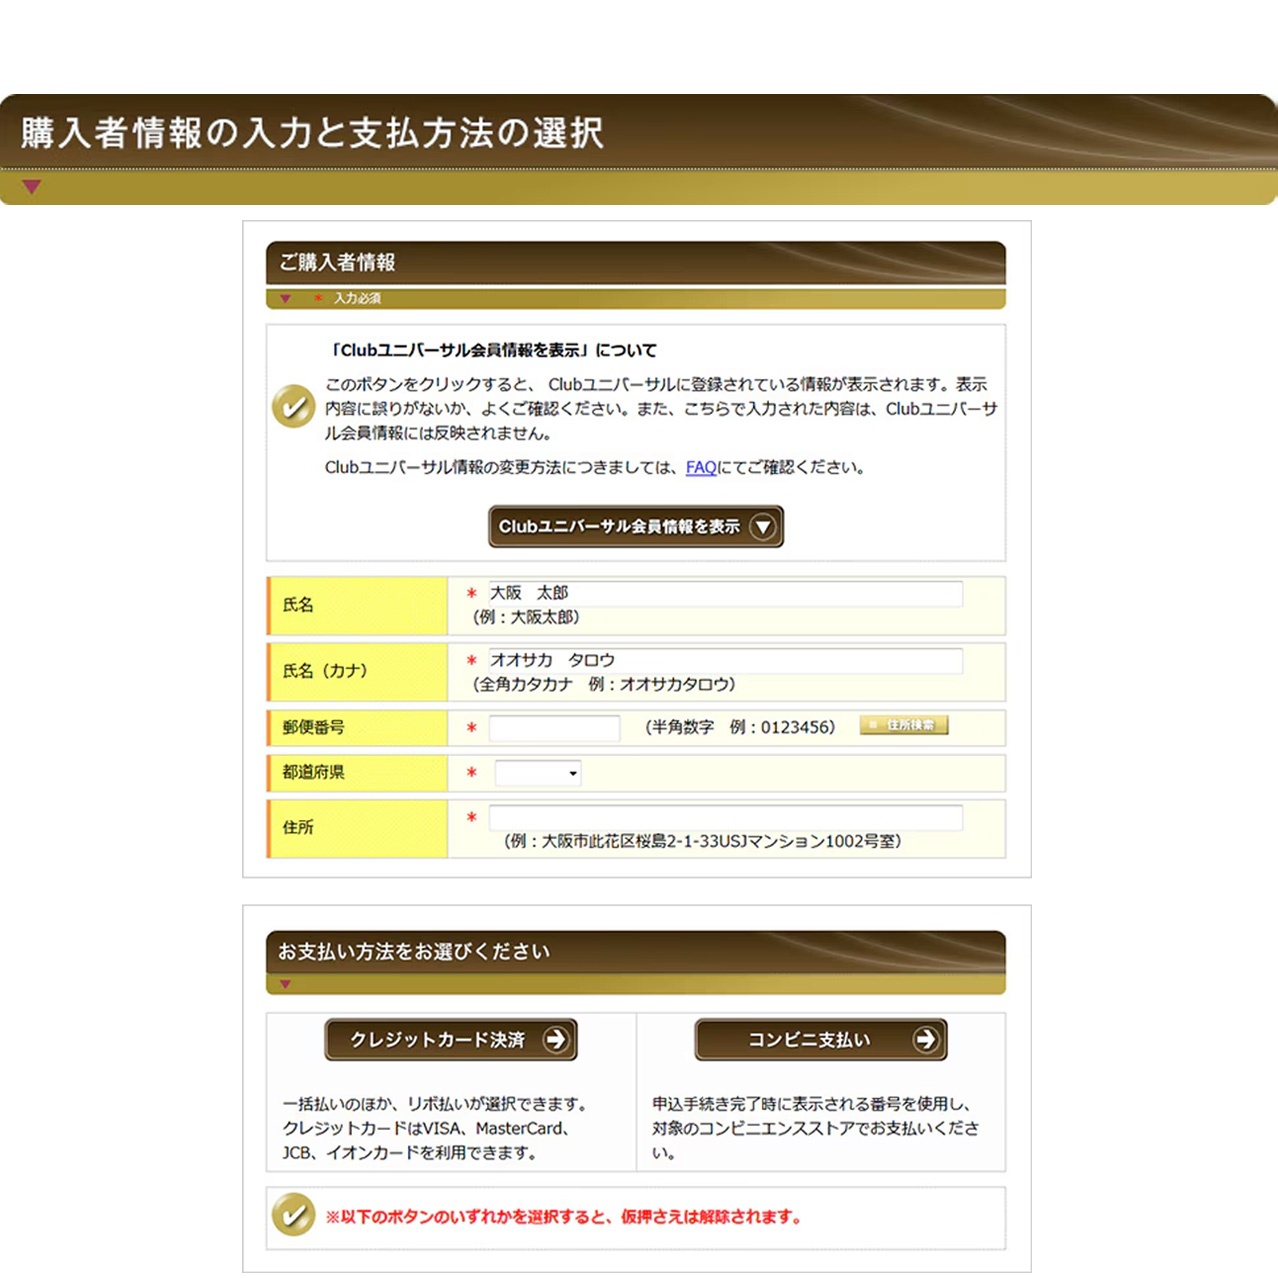Click the 都道府県 label cell
Image resolution: width=1278 pixels, height=1278 pixels.
pyautogui.click(x=357, y=773)
